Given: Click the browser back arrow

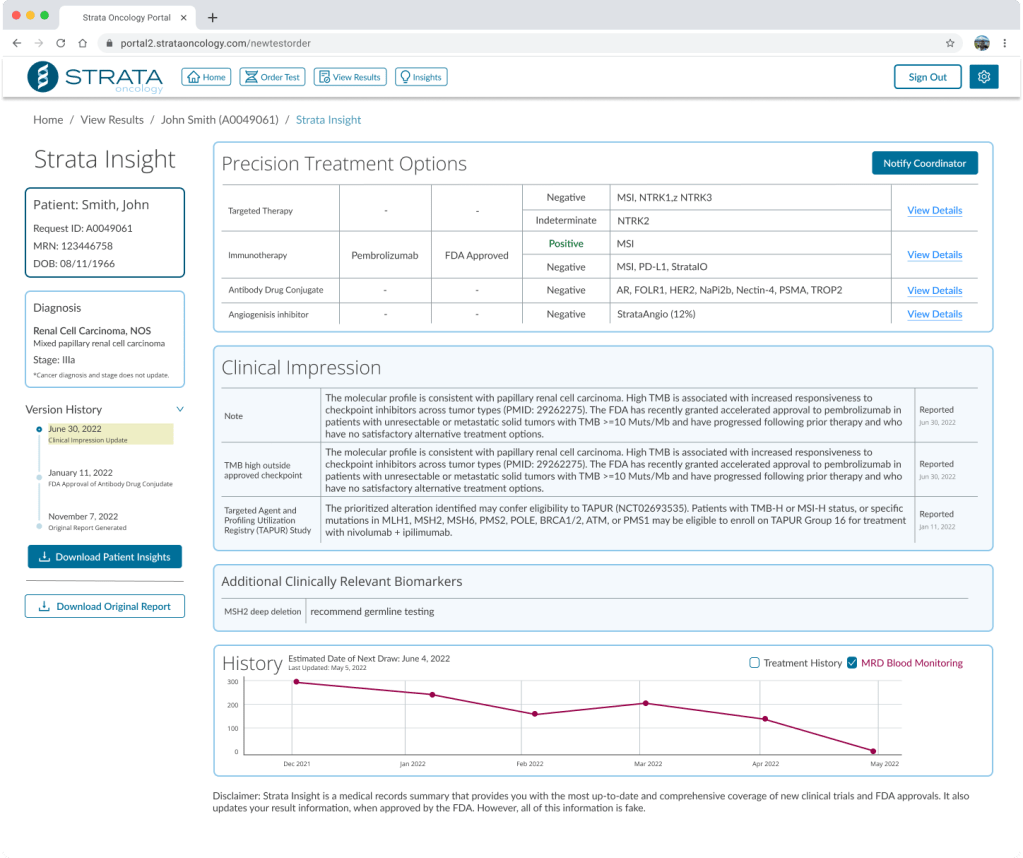Looking at the screenshot, I should (17, 44).
